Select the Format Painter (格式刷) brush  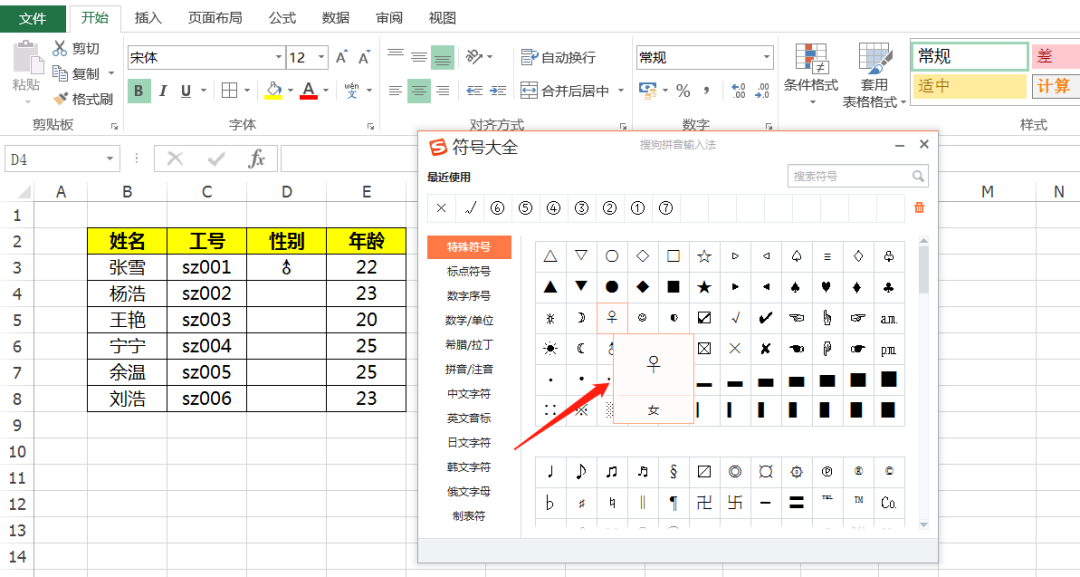click(61, 98)
